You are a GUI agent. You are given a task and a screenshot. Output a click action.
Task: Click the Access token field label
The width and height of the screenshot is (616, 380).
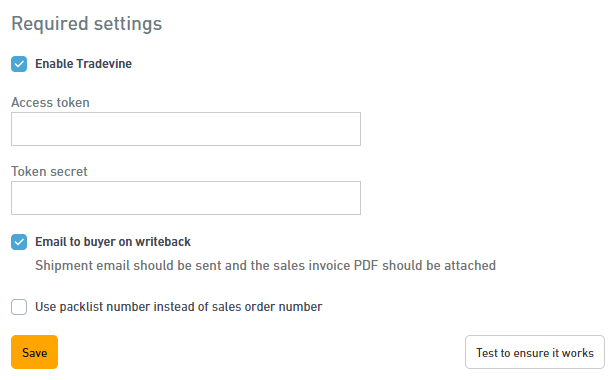[50, 103]
